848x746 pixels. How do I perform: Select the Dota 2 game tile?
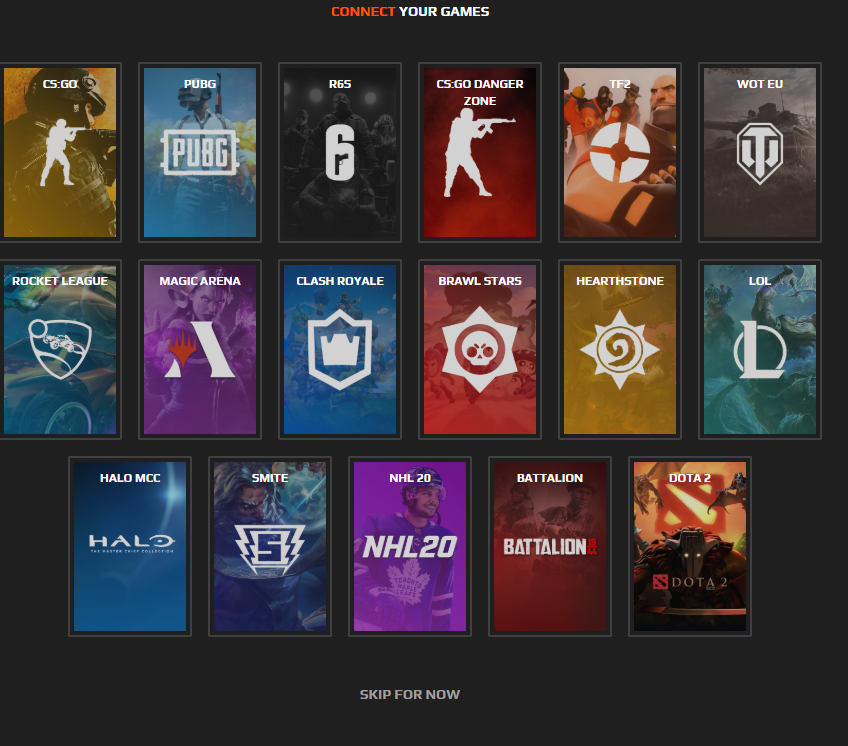coord(690,546)
